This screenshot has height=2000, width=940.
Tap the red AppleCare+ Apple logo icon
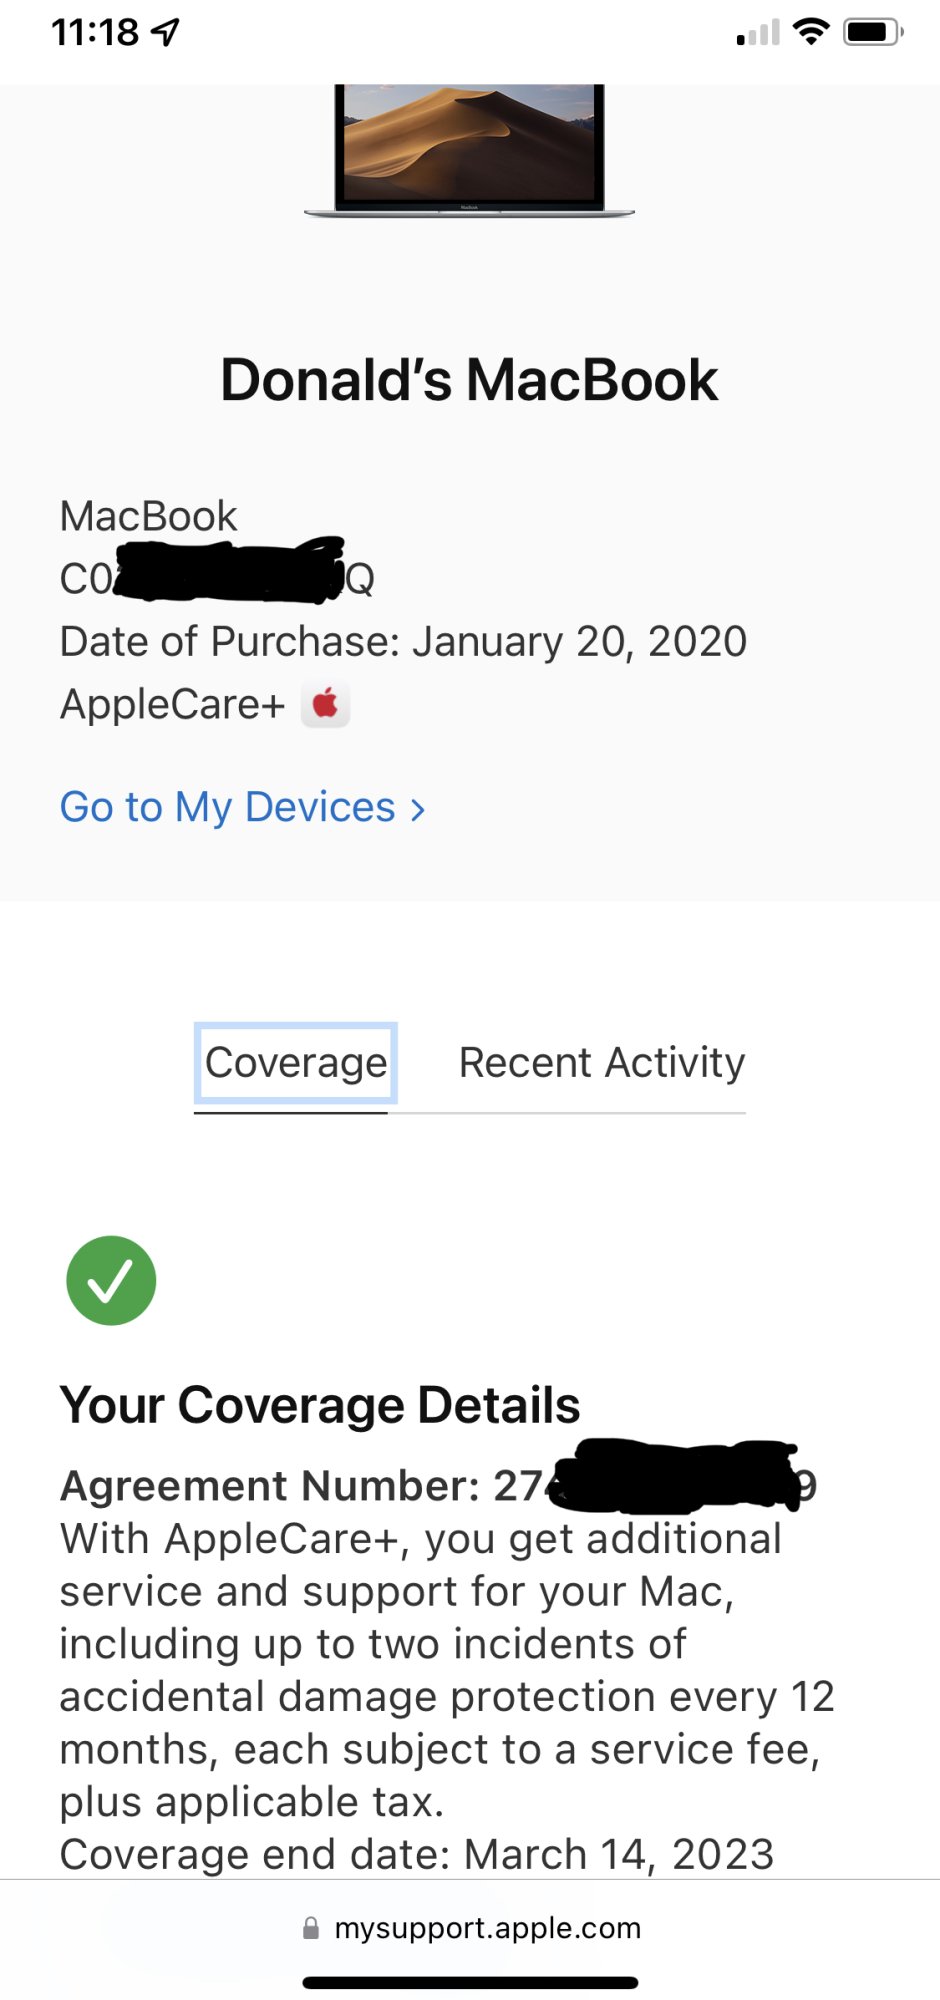pos(325,704)
